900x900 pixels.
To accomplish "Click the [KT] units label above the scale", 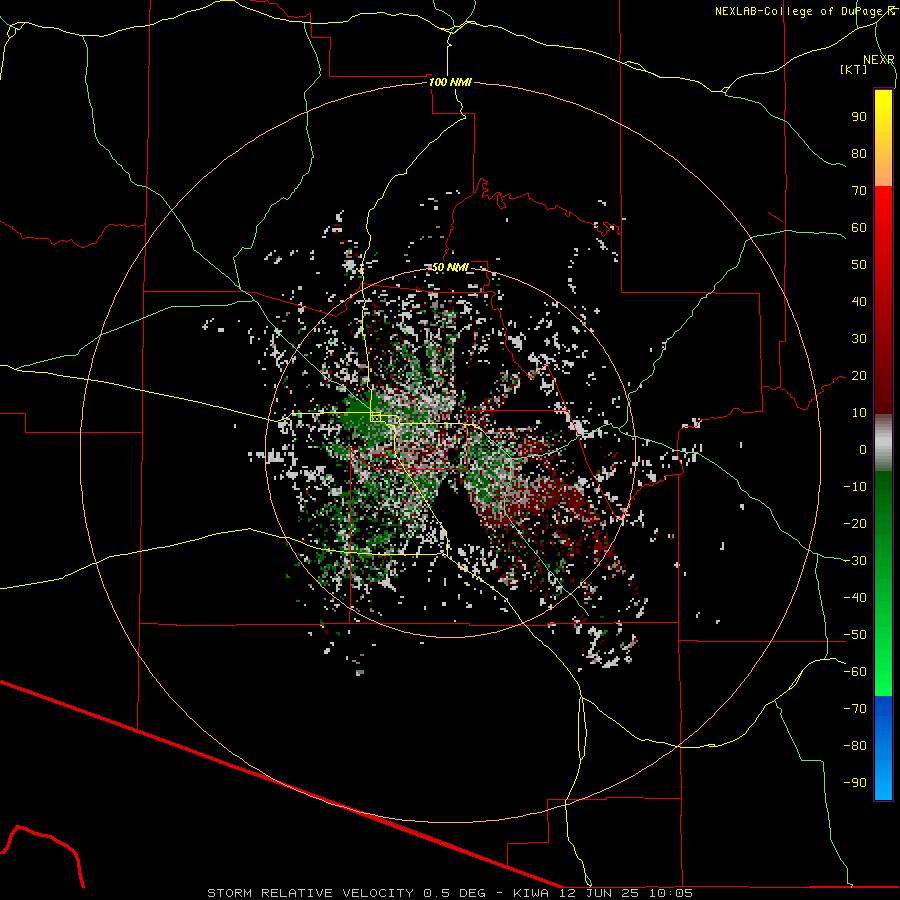I will click(853, 69).
